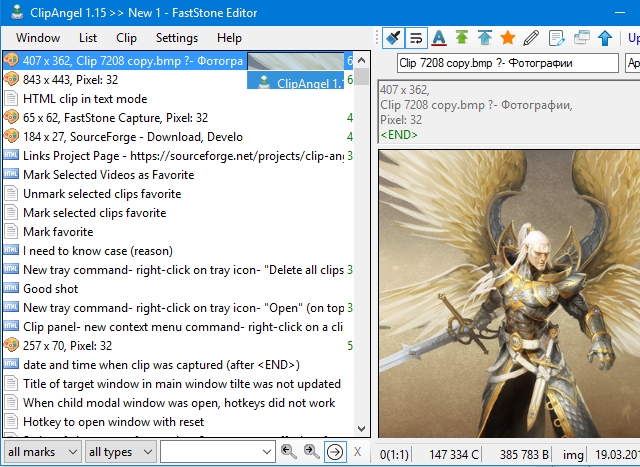This screenshot has height=467, width=640.
Task: Open the List menu
Action: pyautogui.click(x=88, y=38)
